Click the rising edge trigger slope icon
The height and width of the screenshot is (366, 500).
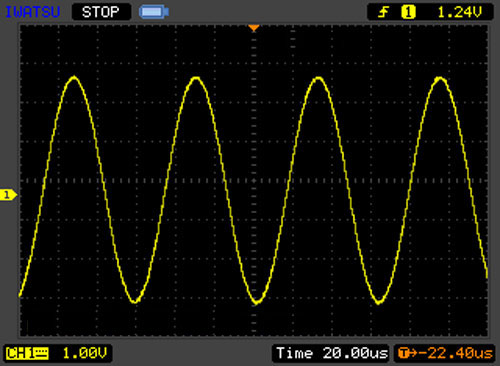(383, 13)
